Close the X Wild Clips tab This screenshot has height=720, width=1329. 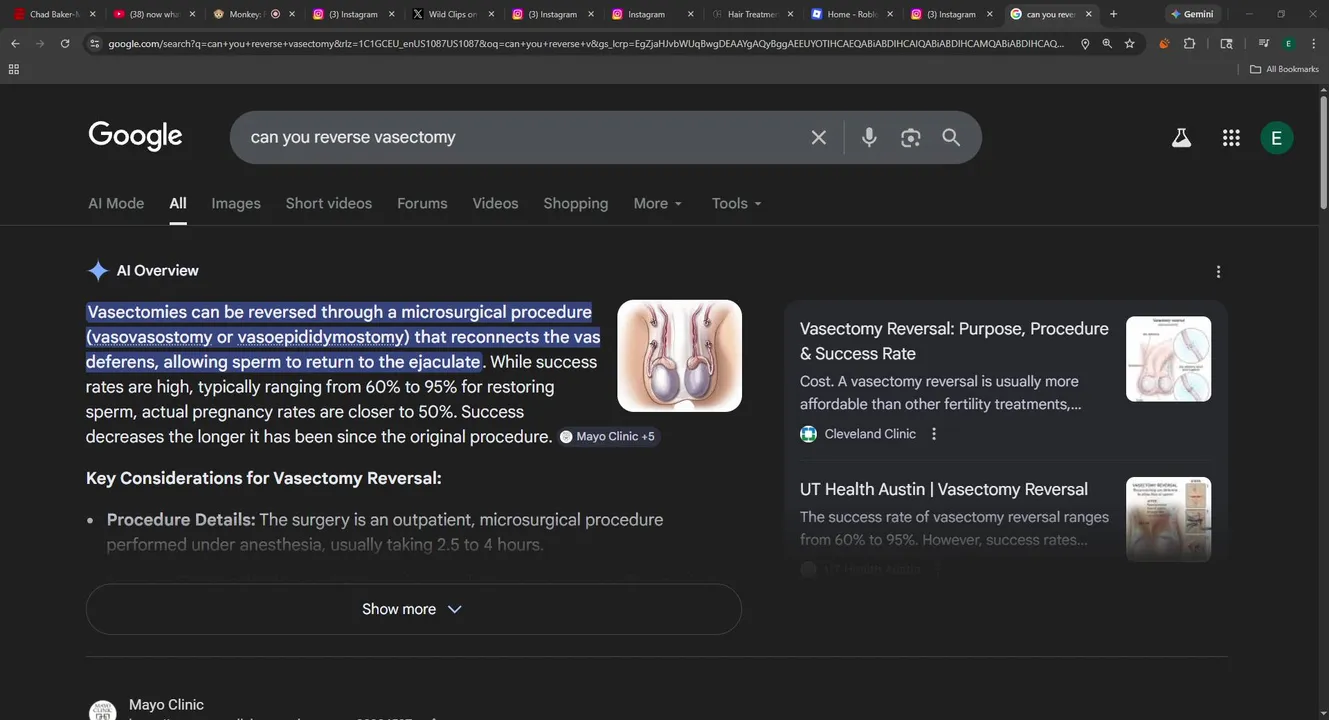(491, 14)
